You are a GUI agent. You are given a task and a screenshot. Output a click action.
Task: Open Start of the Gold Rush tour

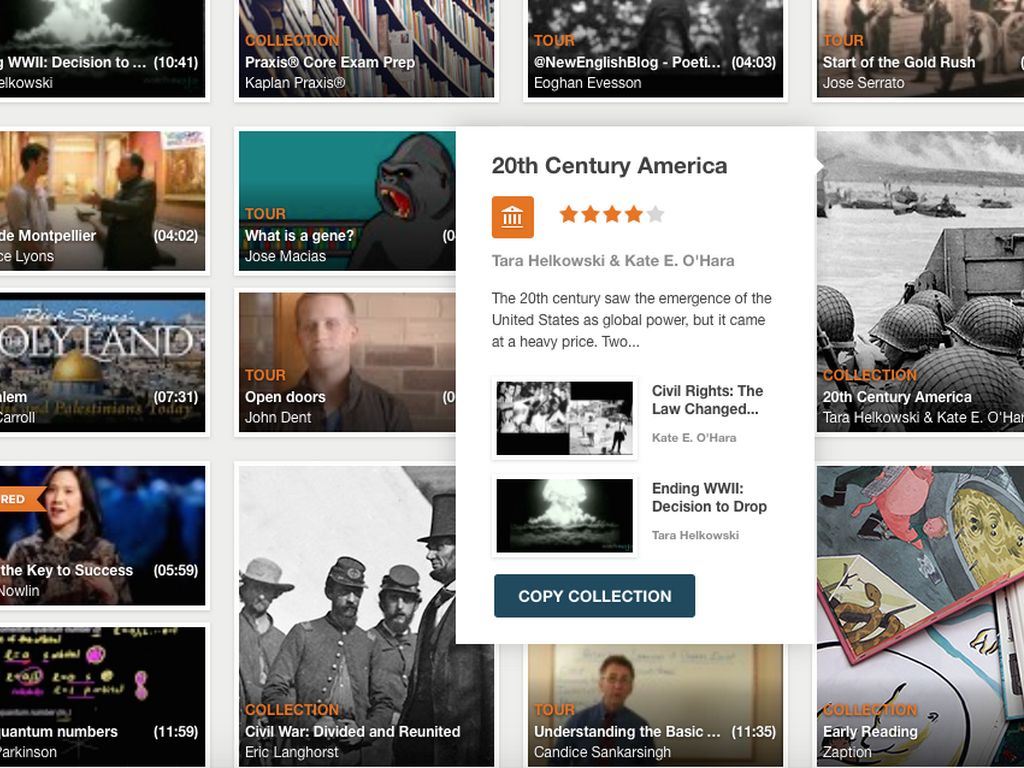[920, 50]
